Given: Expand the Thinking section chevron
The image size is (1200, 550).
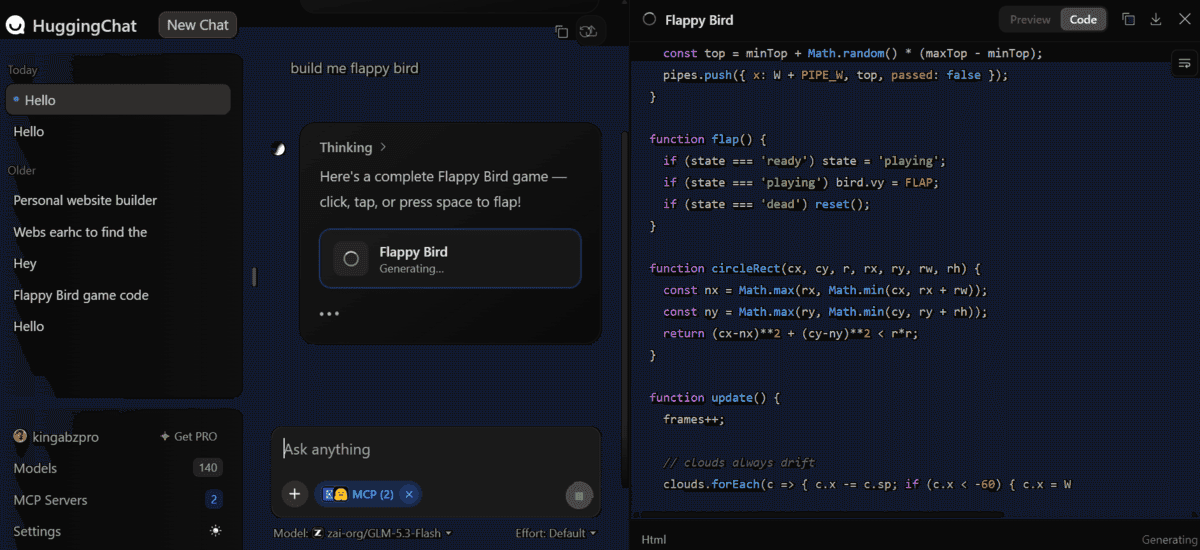Looking at the screenshot, I should tap(383, 147).
